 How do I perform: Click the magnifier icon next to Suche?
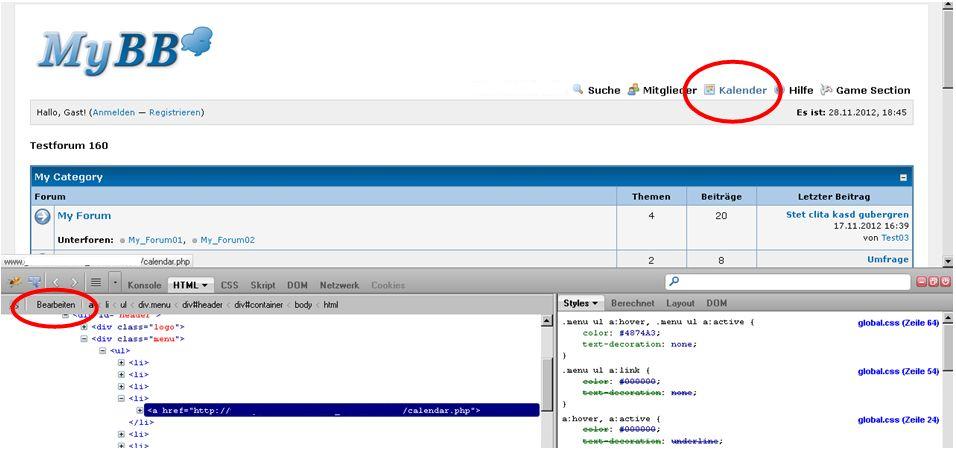pyautogui.click(x=578, y=90)
